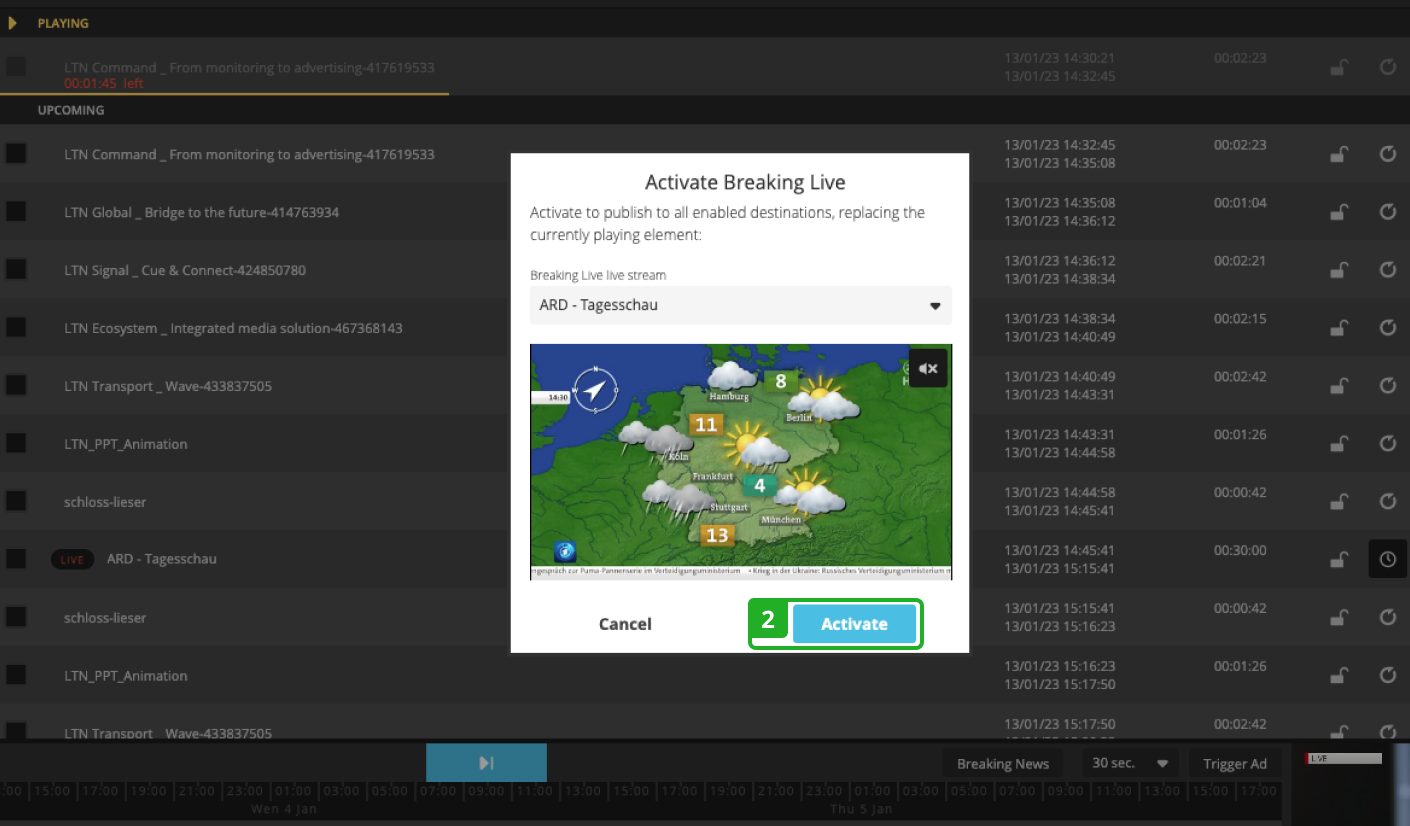The height and width of the screenshot is (826, 1410).
Task: Check the box beside ARD - Tagesschau live row
Action: [16, 559]
